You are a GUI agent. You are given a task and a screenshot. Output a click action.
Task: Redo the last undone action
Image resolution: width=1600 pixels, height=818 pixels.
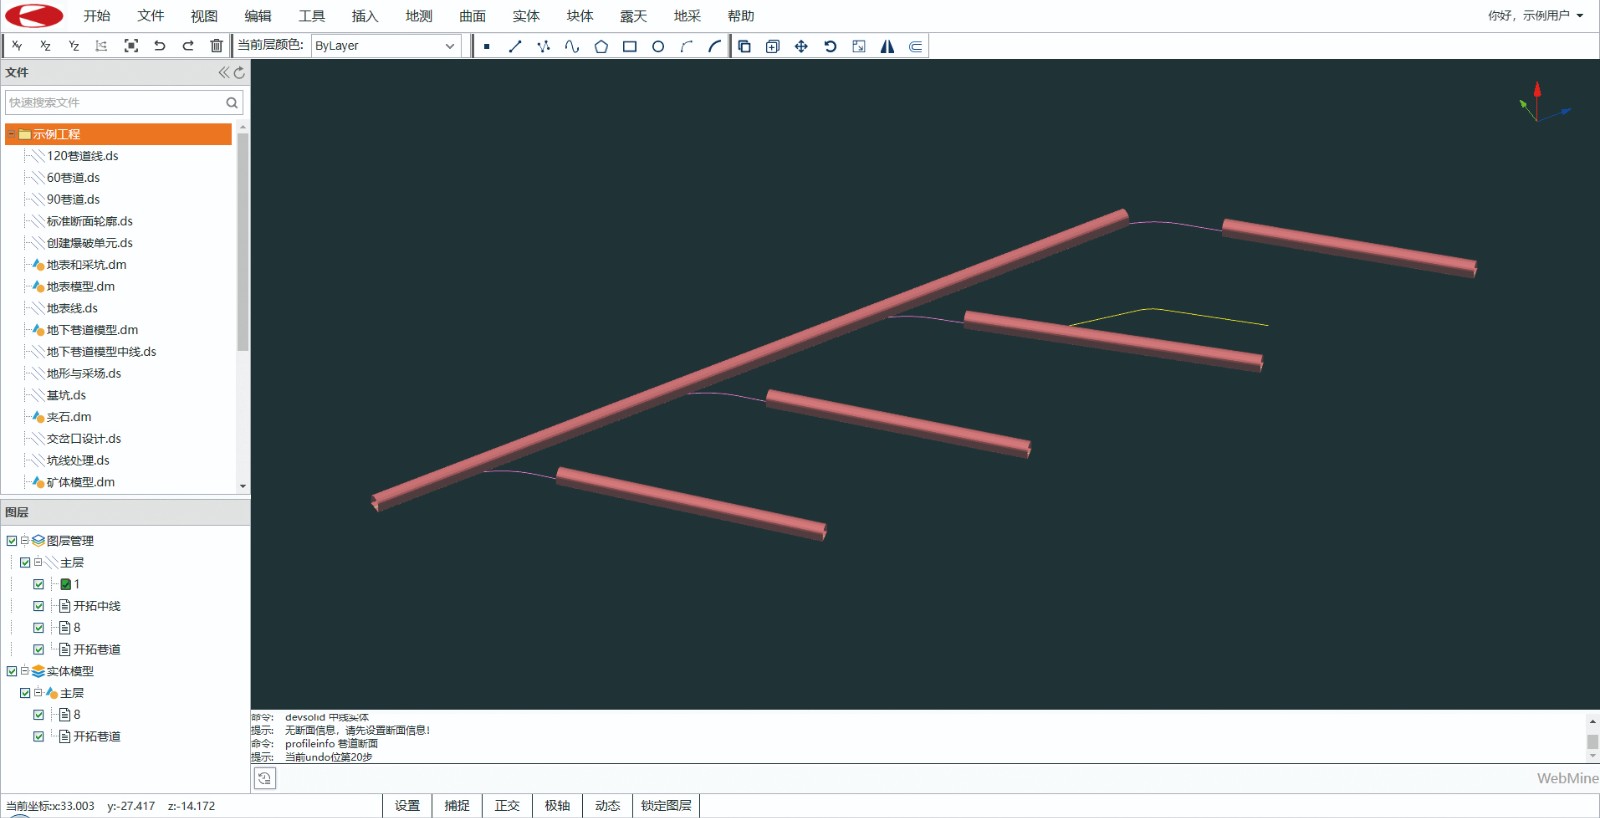tap(188, 46)
